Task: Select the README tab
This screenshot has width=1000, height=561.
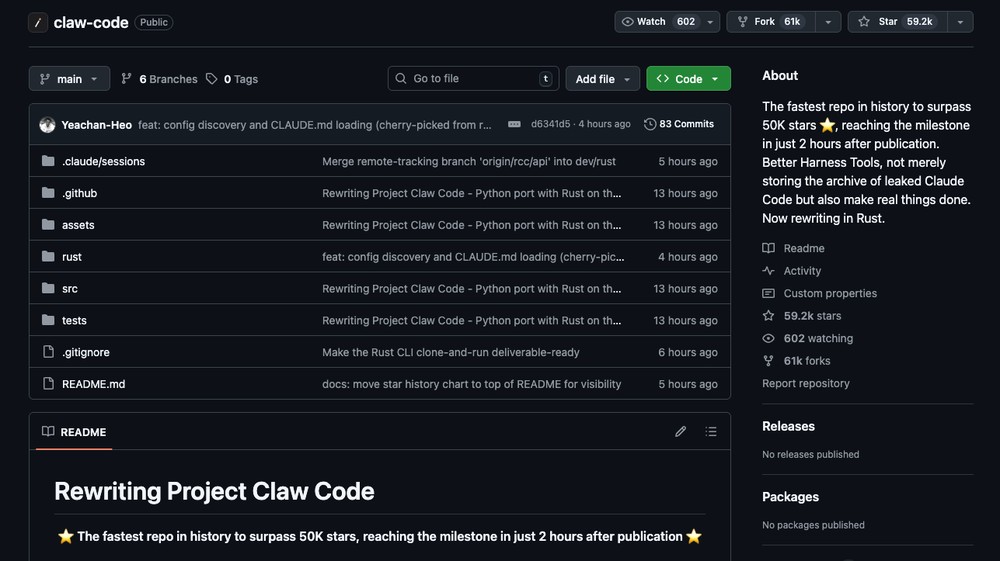Action: 74,432
